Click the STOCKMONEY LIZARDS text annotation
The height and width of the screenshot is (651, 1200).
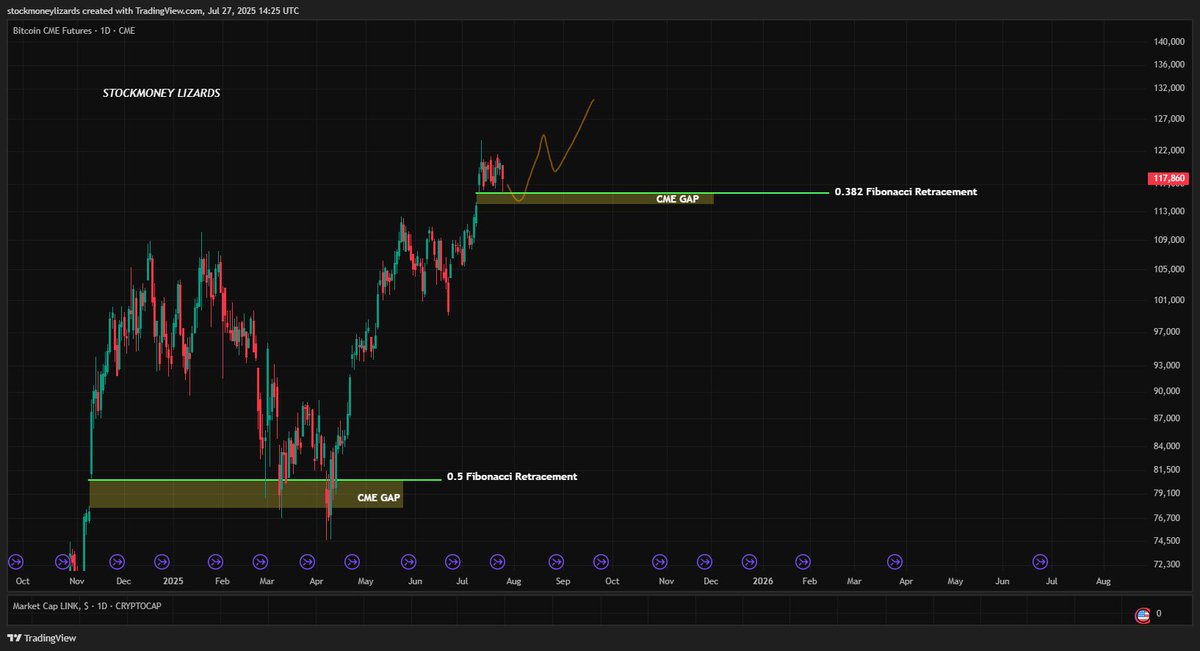(162, 93)
